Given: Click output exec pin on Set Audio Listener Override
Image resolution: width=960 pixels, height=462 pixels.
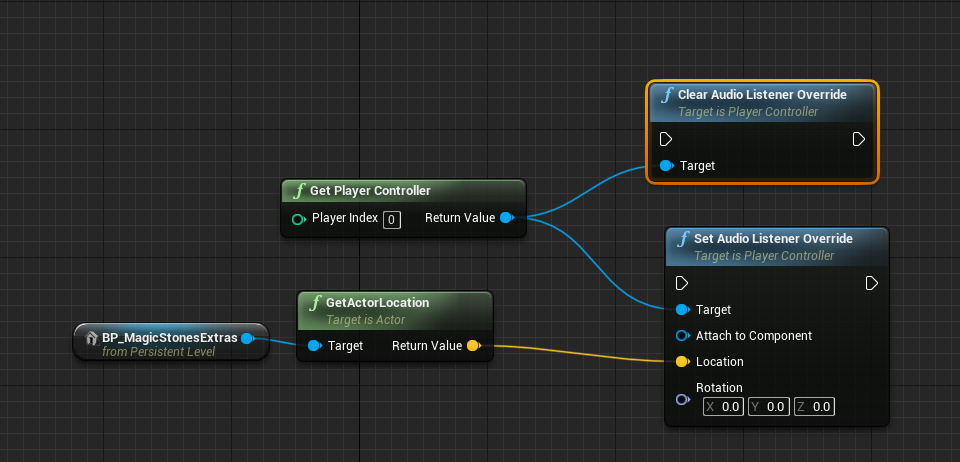Looking at the screenshot, I should (x=872, y=283).
